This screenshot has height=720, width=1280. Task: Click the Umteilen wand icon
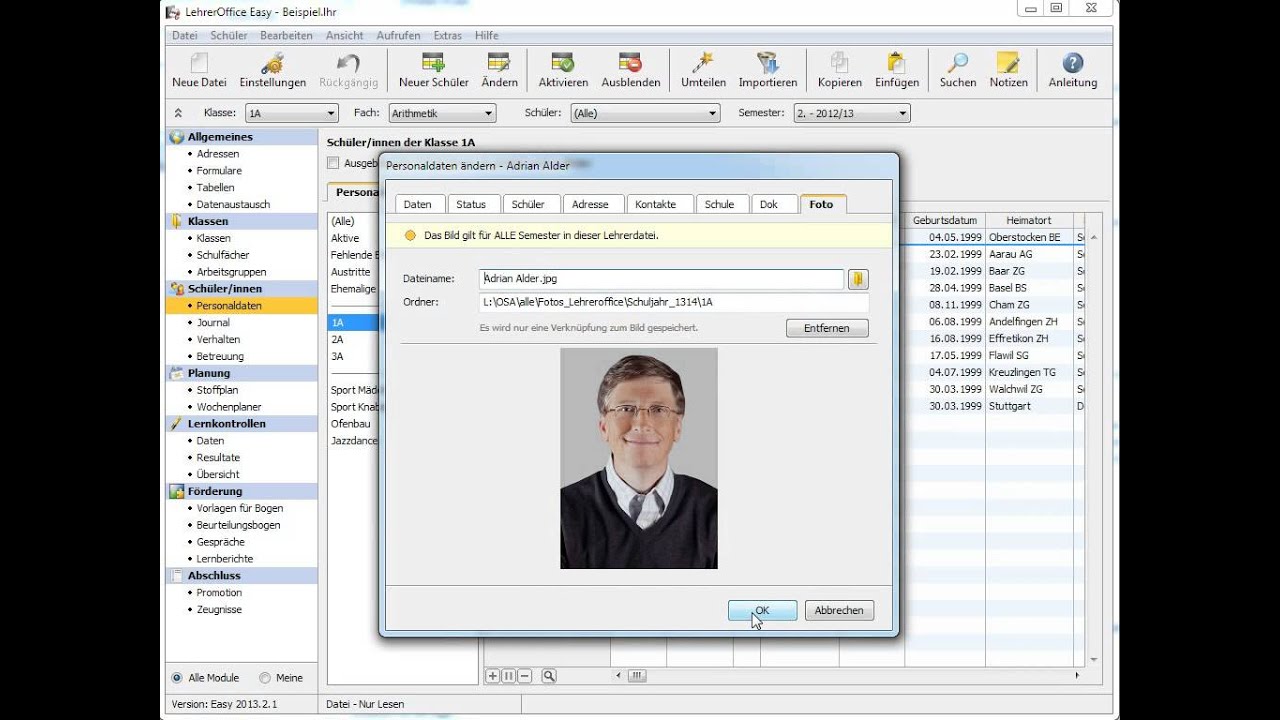pos(703,70)
